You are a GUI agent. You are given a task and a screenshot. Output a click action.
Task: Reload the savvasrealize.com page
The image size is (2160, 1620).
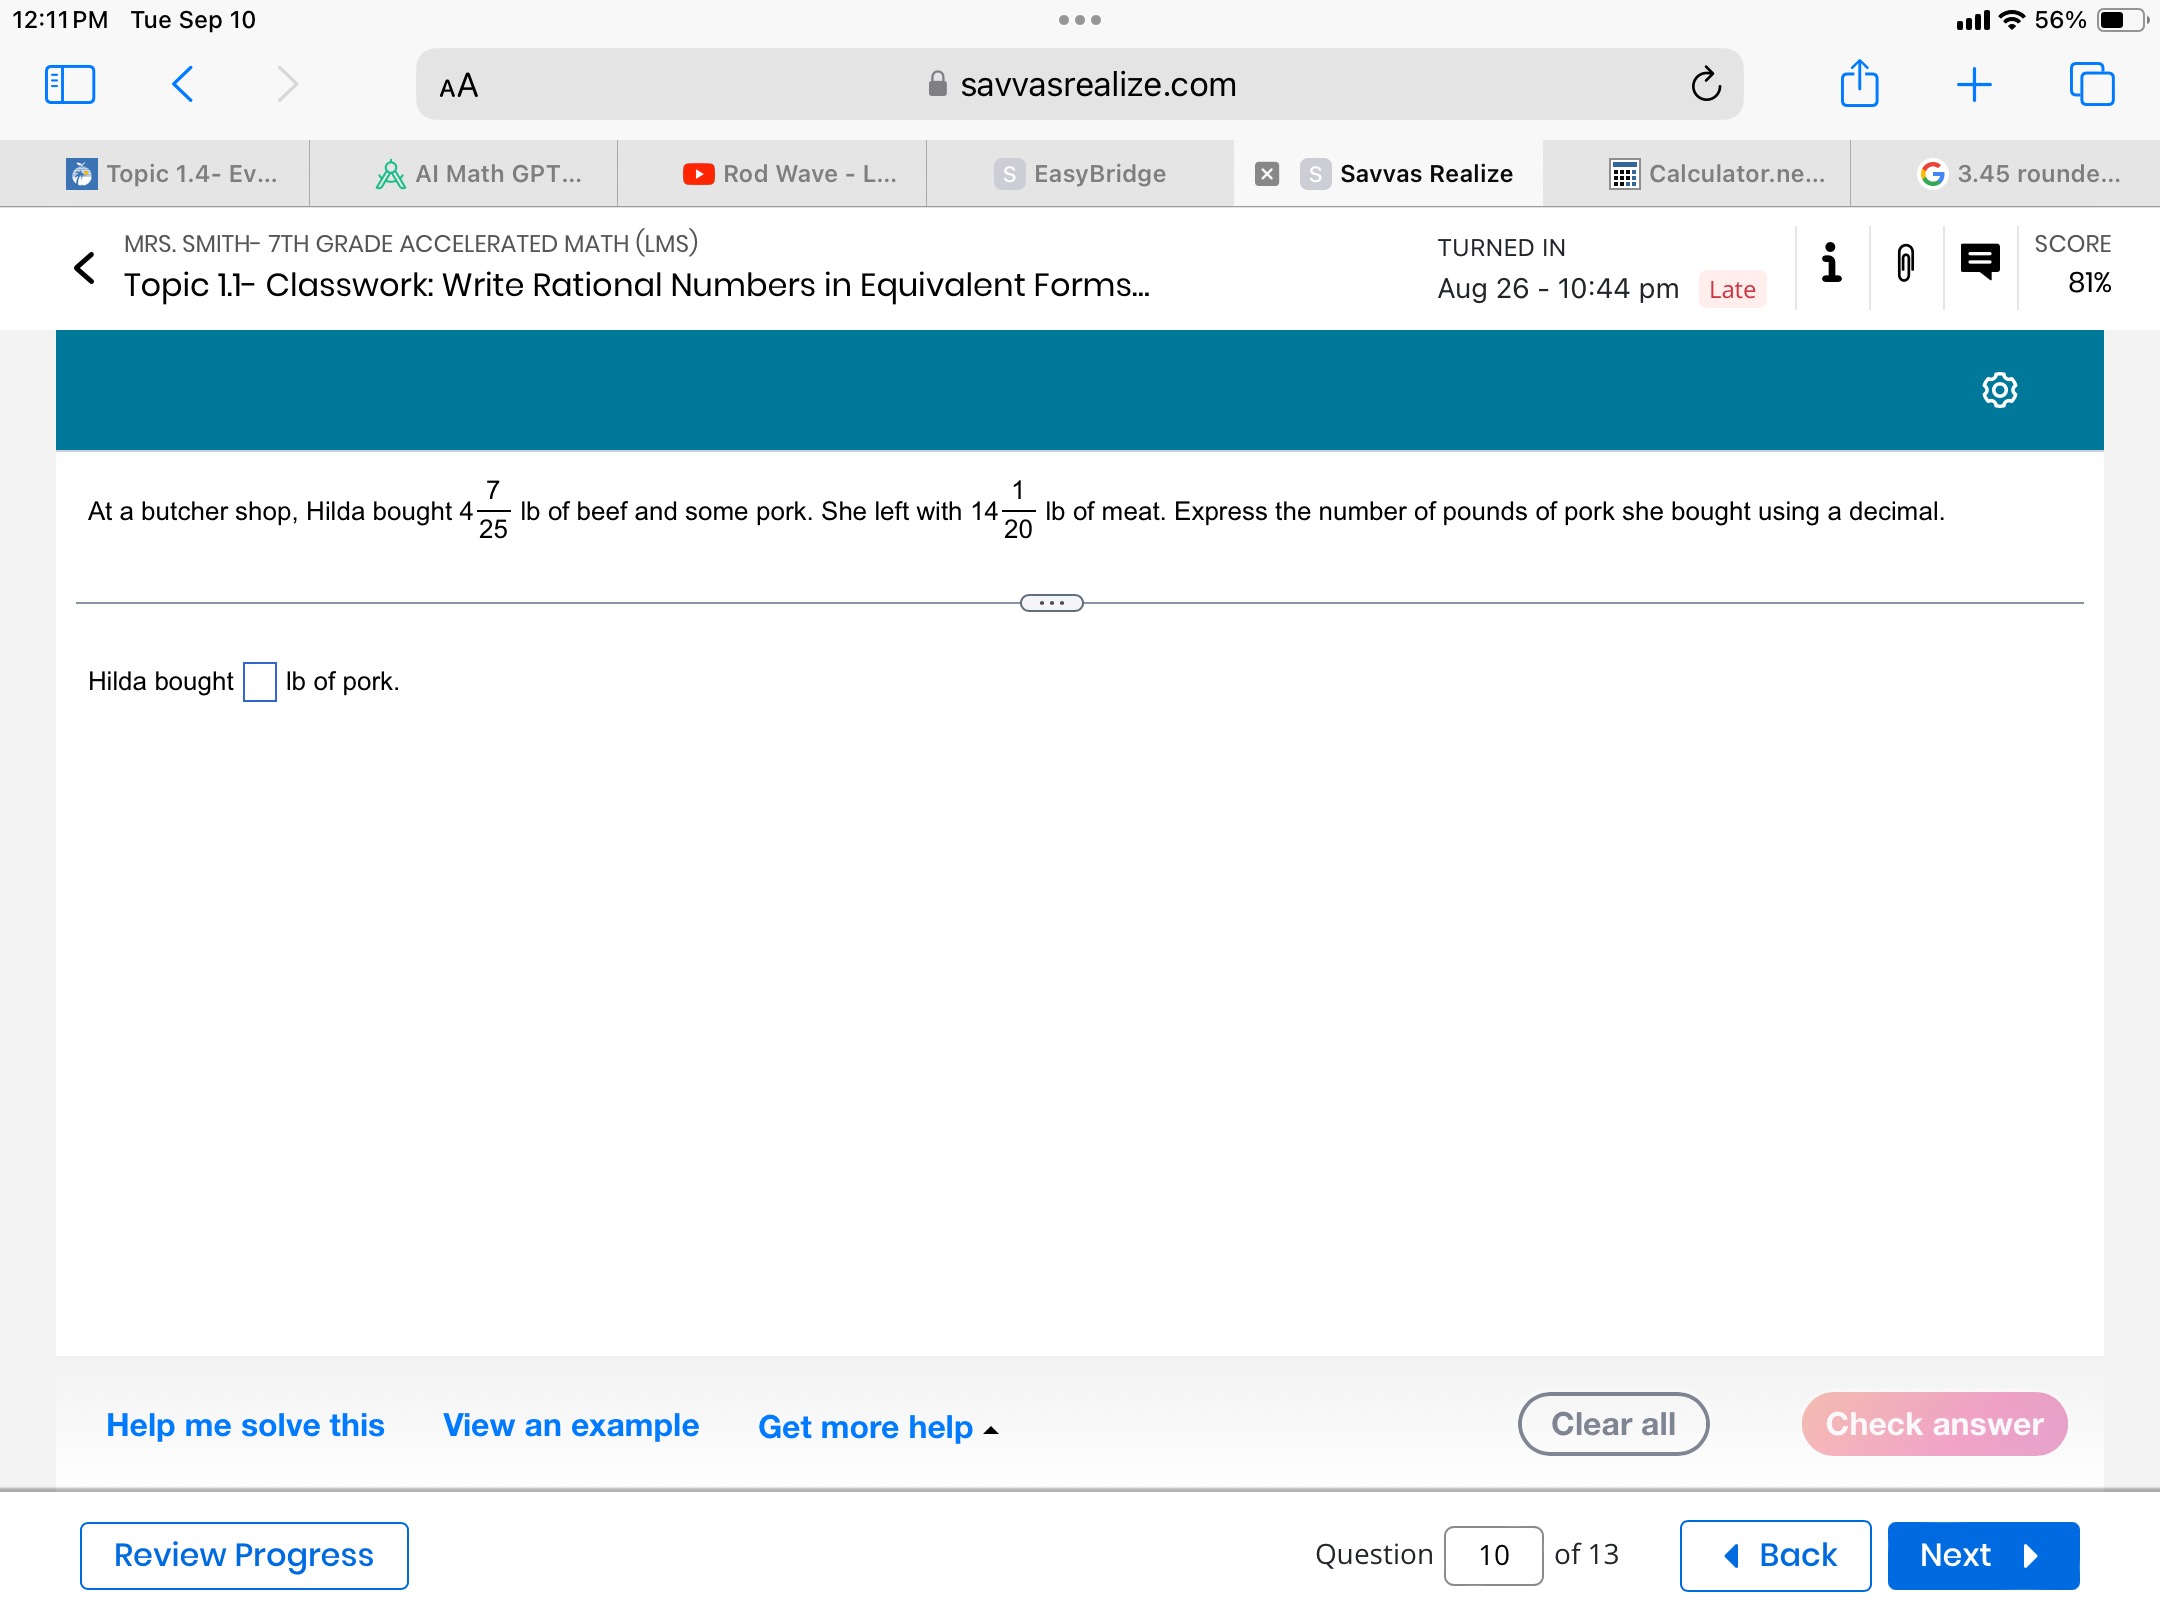(1706, 85)
